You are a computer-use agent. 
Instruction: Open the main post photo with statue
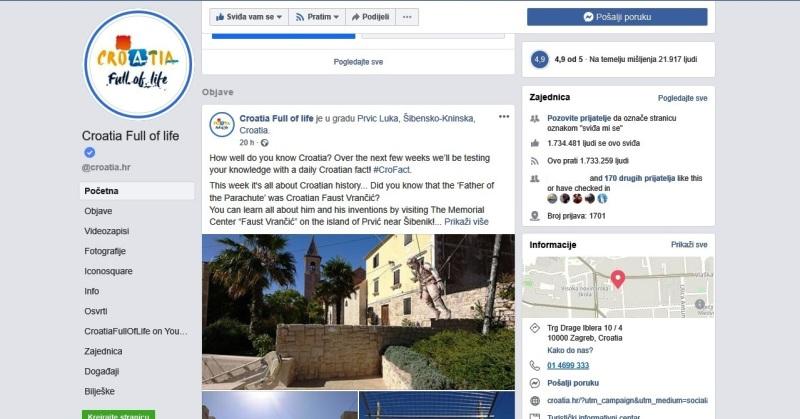pos(358,311)
